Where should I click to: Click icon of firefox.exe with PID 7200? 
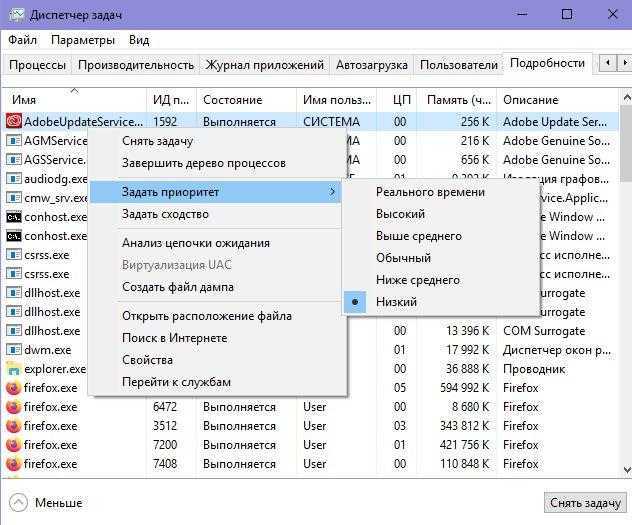click(x=13, y=445)
